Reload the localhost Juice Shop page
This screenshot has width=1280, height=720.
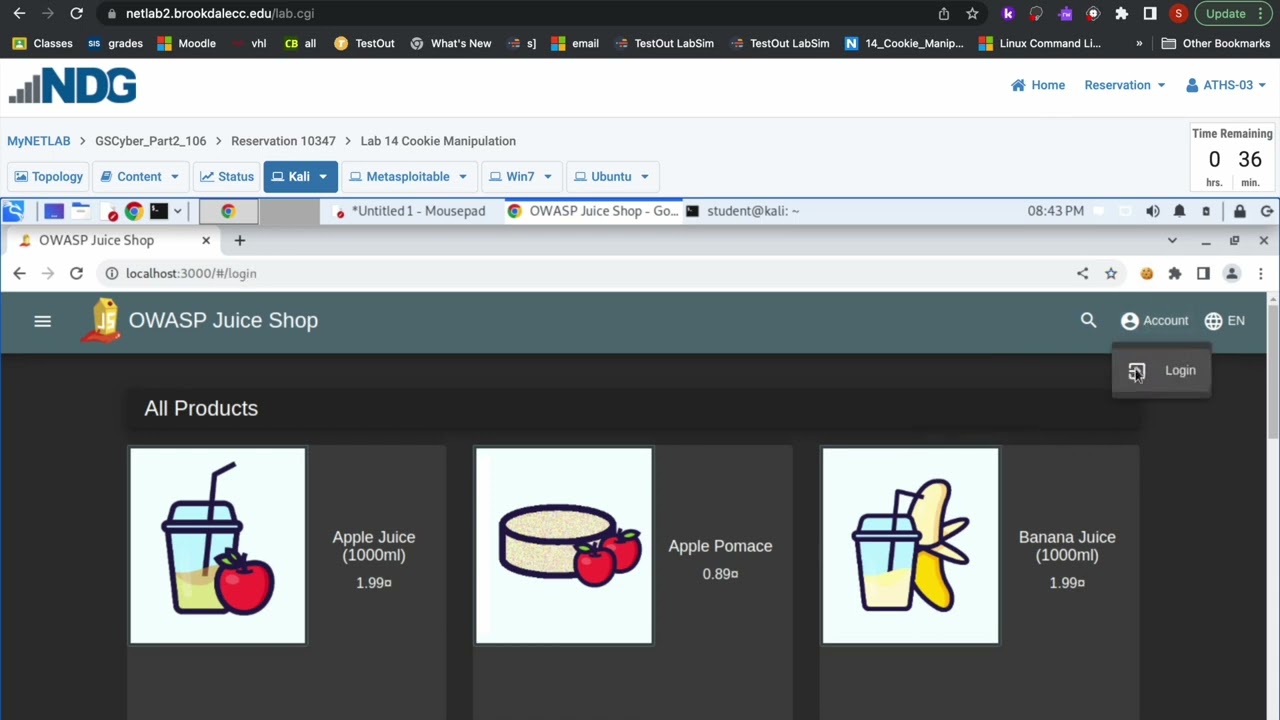coord(76,273)
